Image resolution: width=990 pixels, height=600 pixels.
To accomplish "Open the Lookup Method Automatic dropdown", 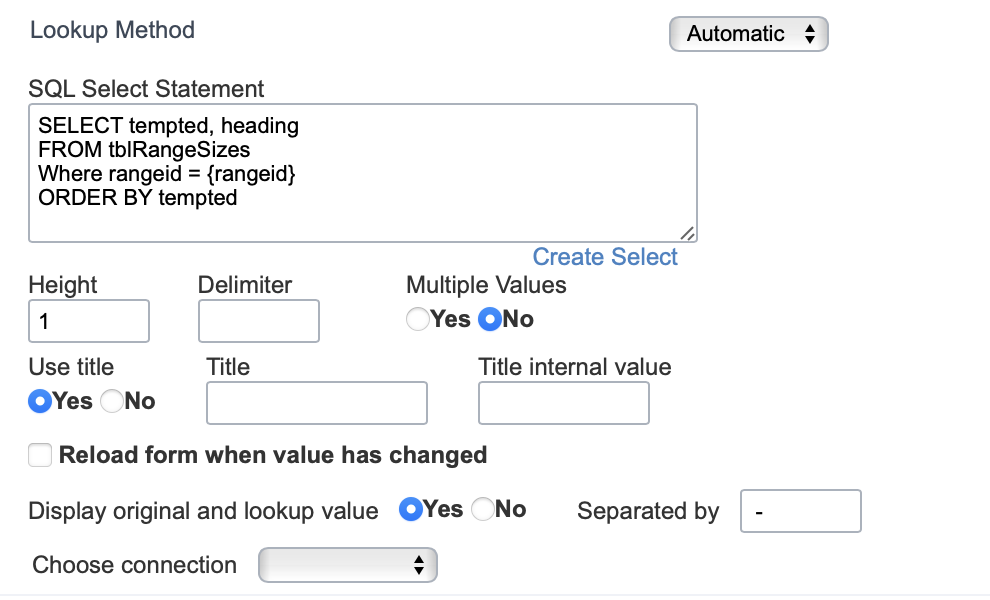I will (748, 34).
